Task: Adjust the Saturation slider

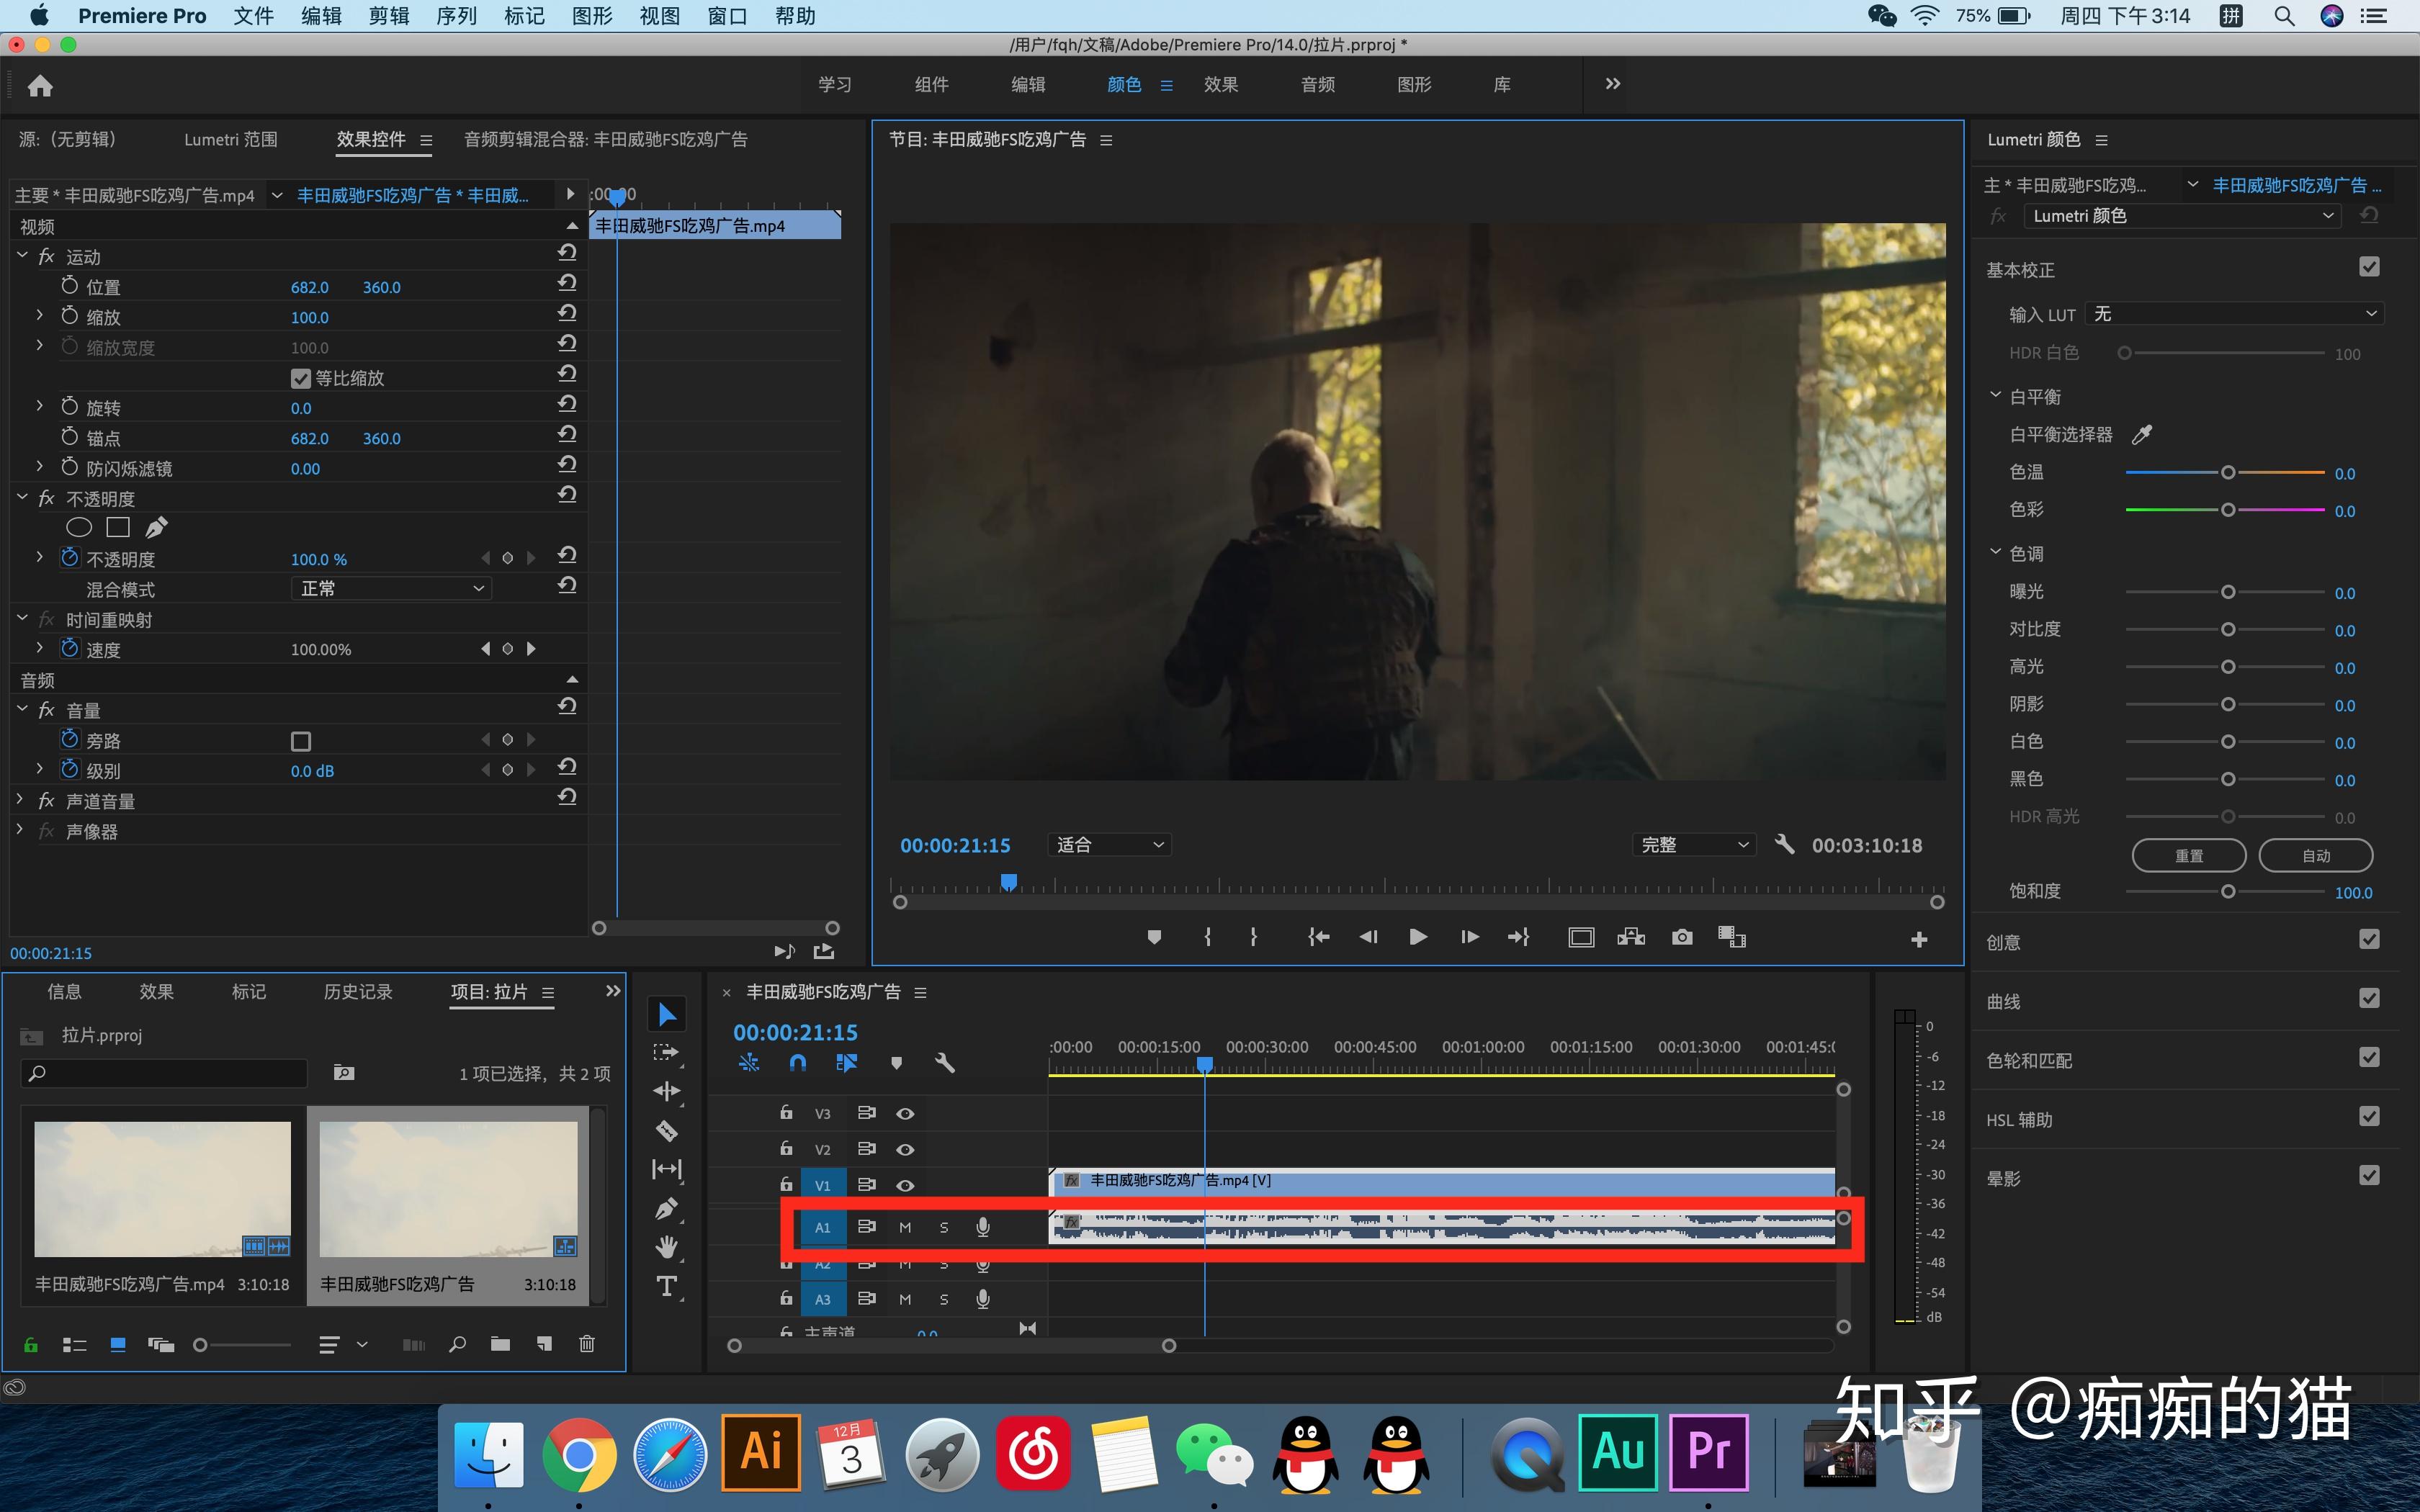Action: (2227, 891)
